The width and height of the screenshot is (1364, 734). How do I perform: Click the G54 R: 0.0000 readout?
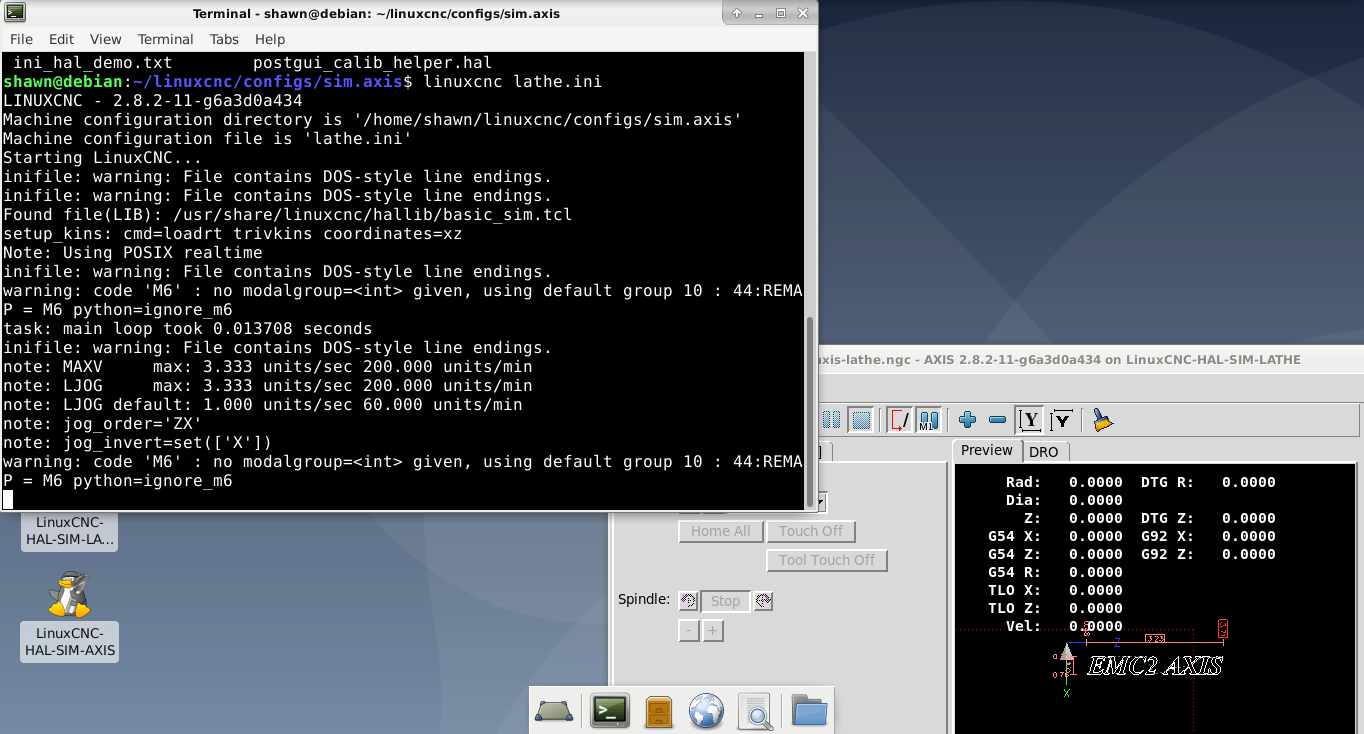[x=1055, y=572]
